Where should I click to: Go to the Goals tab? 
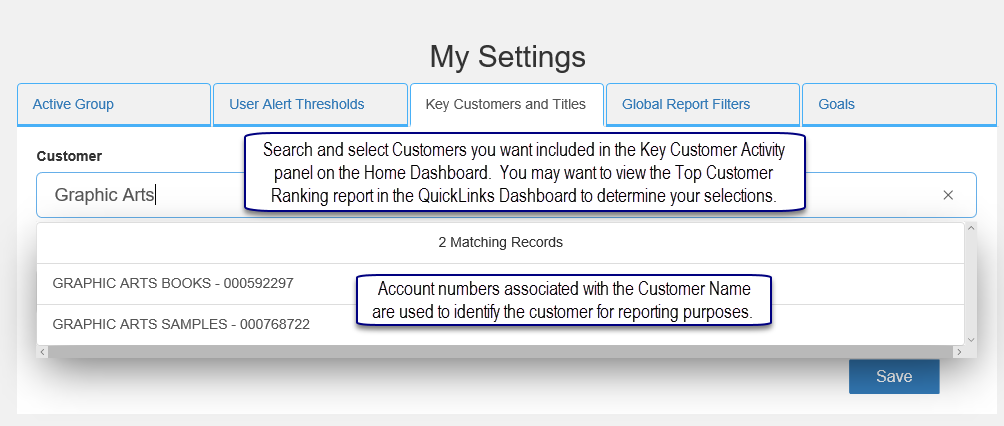[x=899, y=104]
